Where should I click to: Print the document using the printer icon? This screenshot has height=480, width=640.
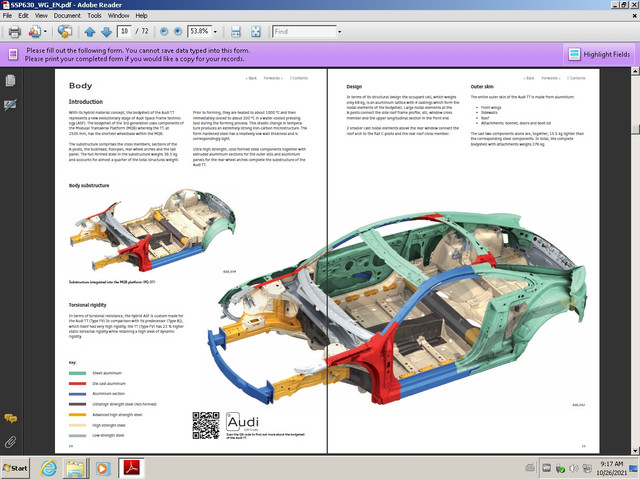coord(15,31)
